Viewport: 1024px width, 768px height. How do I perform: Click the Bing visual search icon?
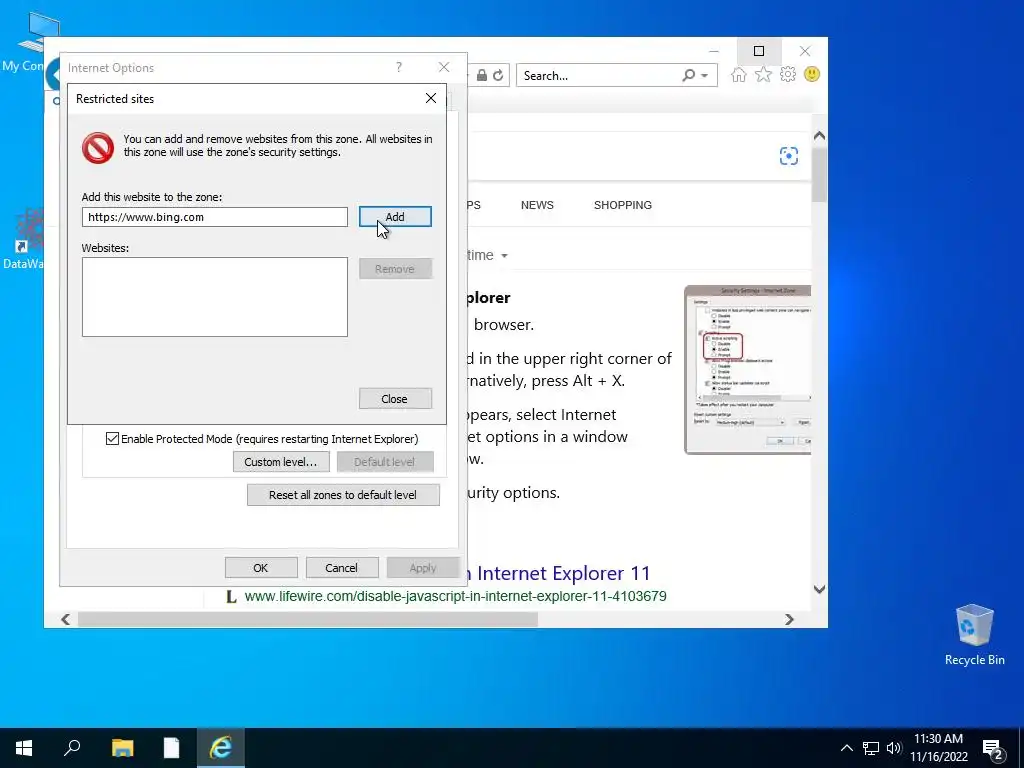(x=789, y=156)
